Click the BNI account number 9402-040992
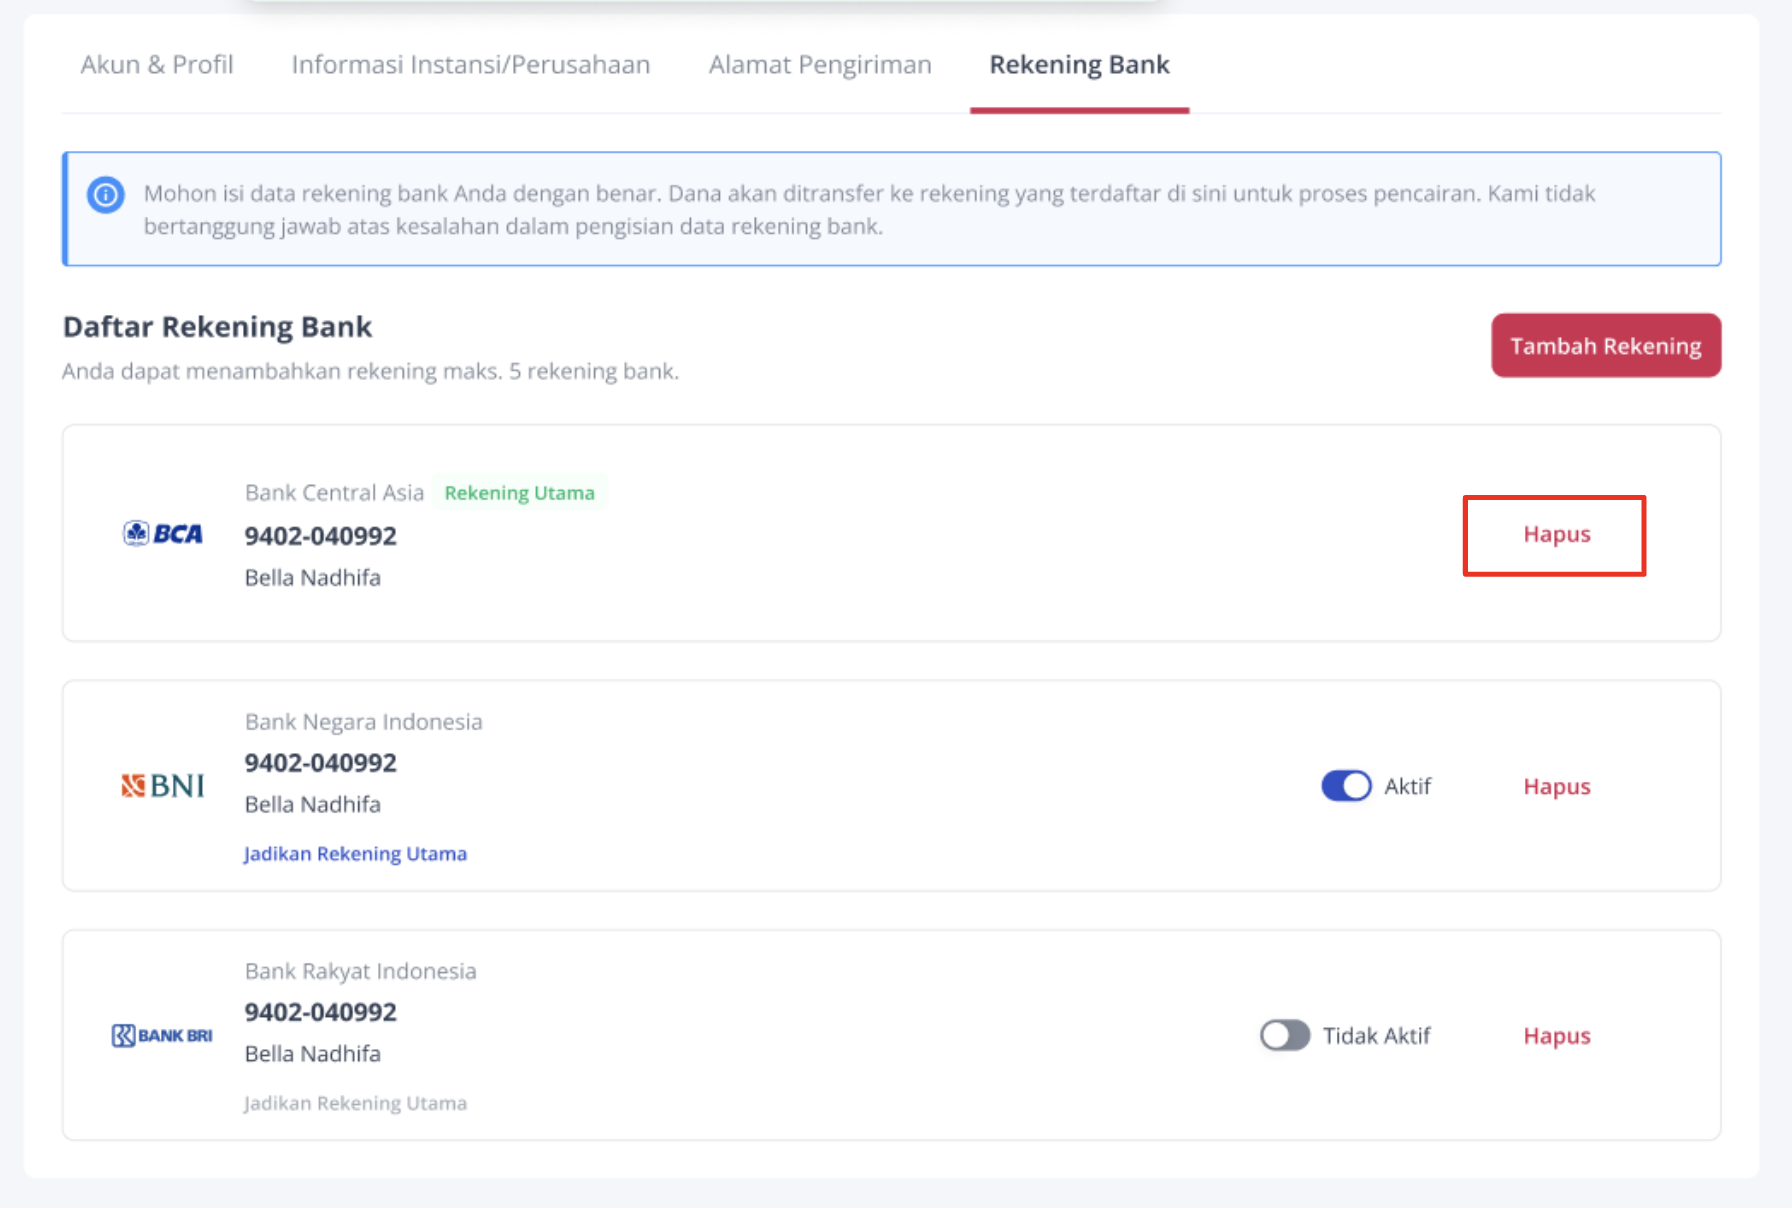1792x1208 pixels. pyautogui.click(x=320, y=763)
